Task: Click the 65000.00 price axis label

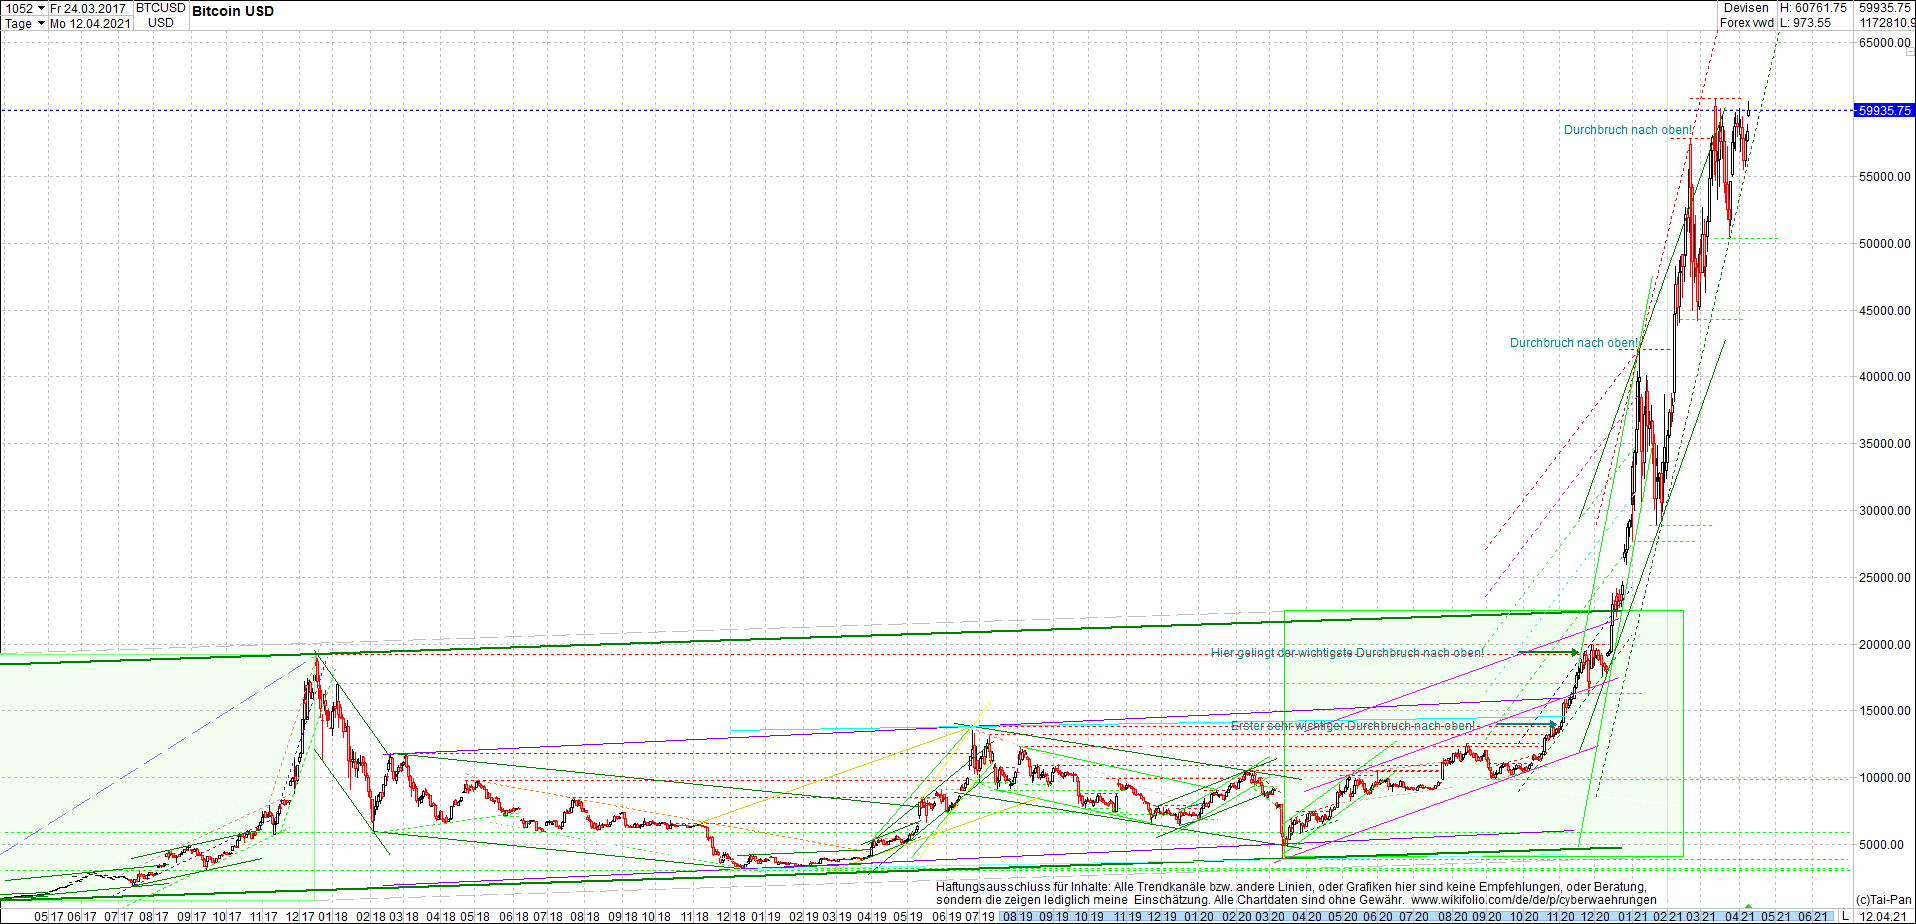Action: [1885, 43]
